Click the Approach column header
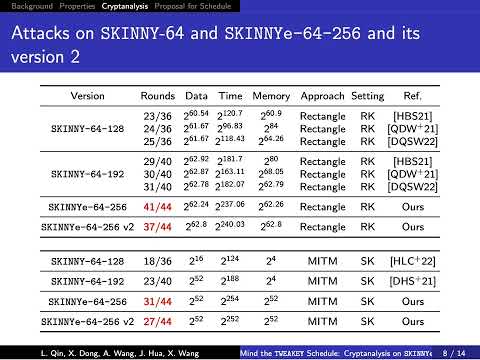Screen dimensions: 480x360 (322, 96)
